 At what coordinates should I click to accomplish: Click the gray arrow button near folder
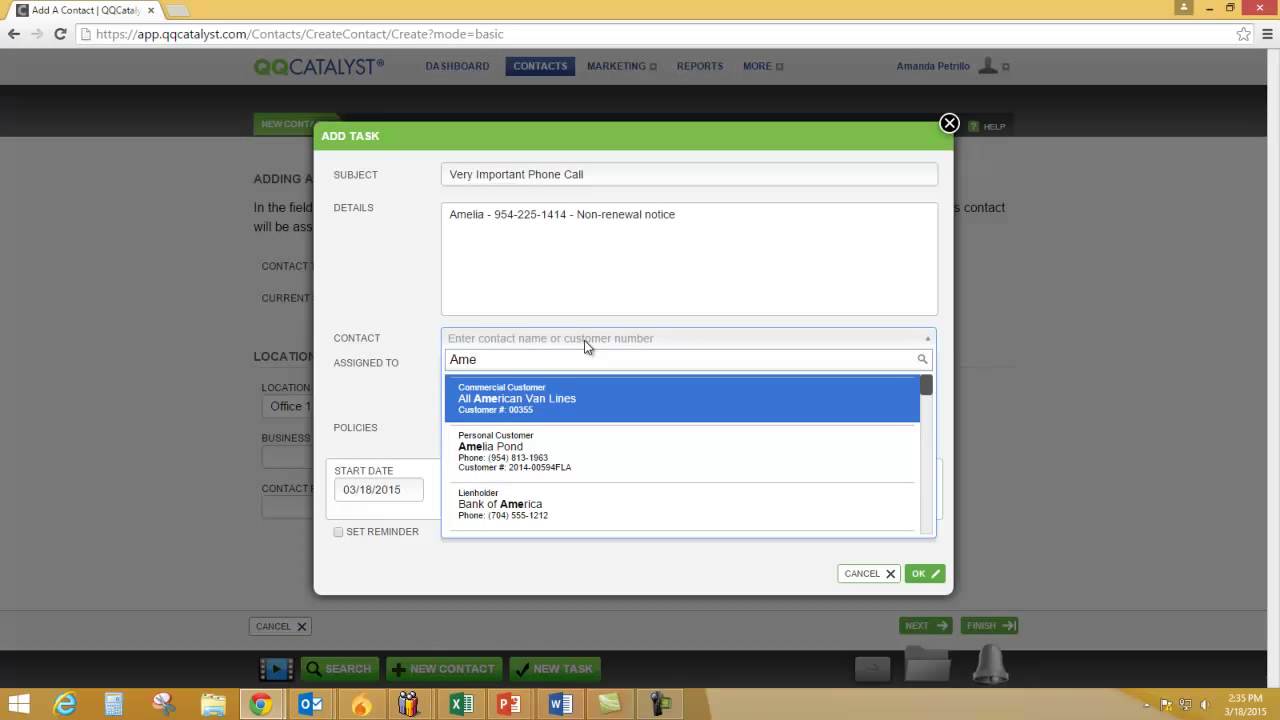[872, 669]
